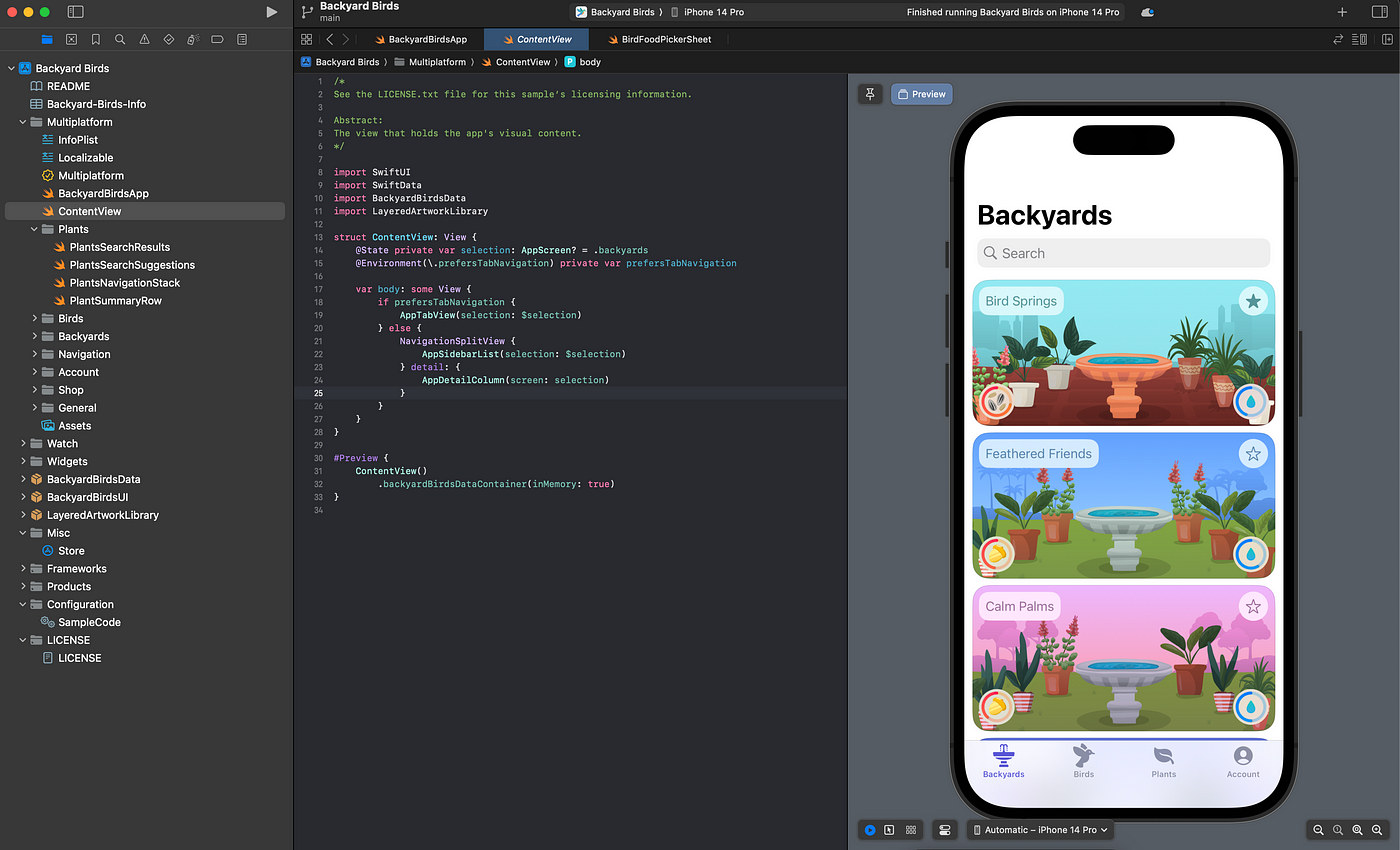The image size is (1400, 850).
Task: Open the Bookmark navigator
Action: 96,40
